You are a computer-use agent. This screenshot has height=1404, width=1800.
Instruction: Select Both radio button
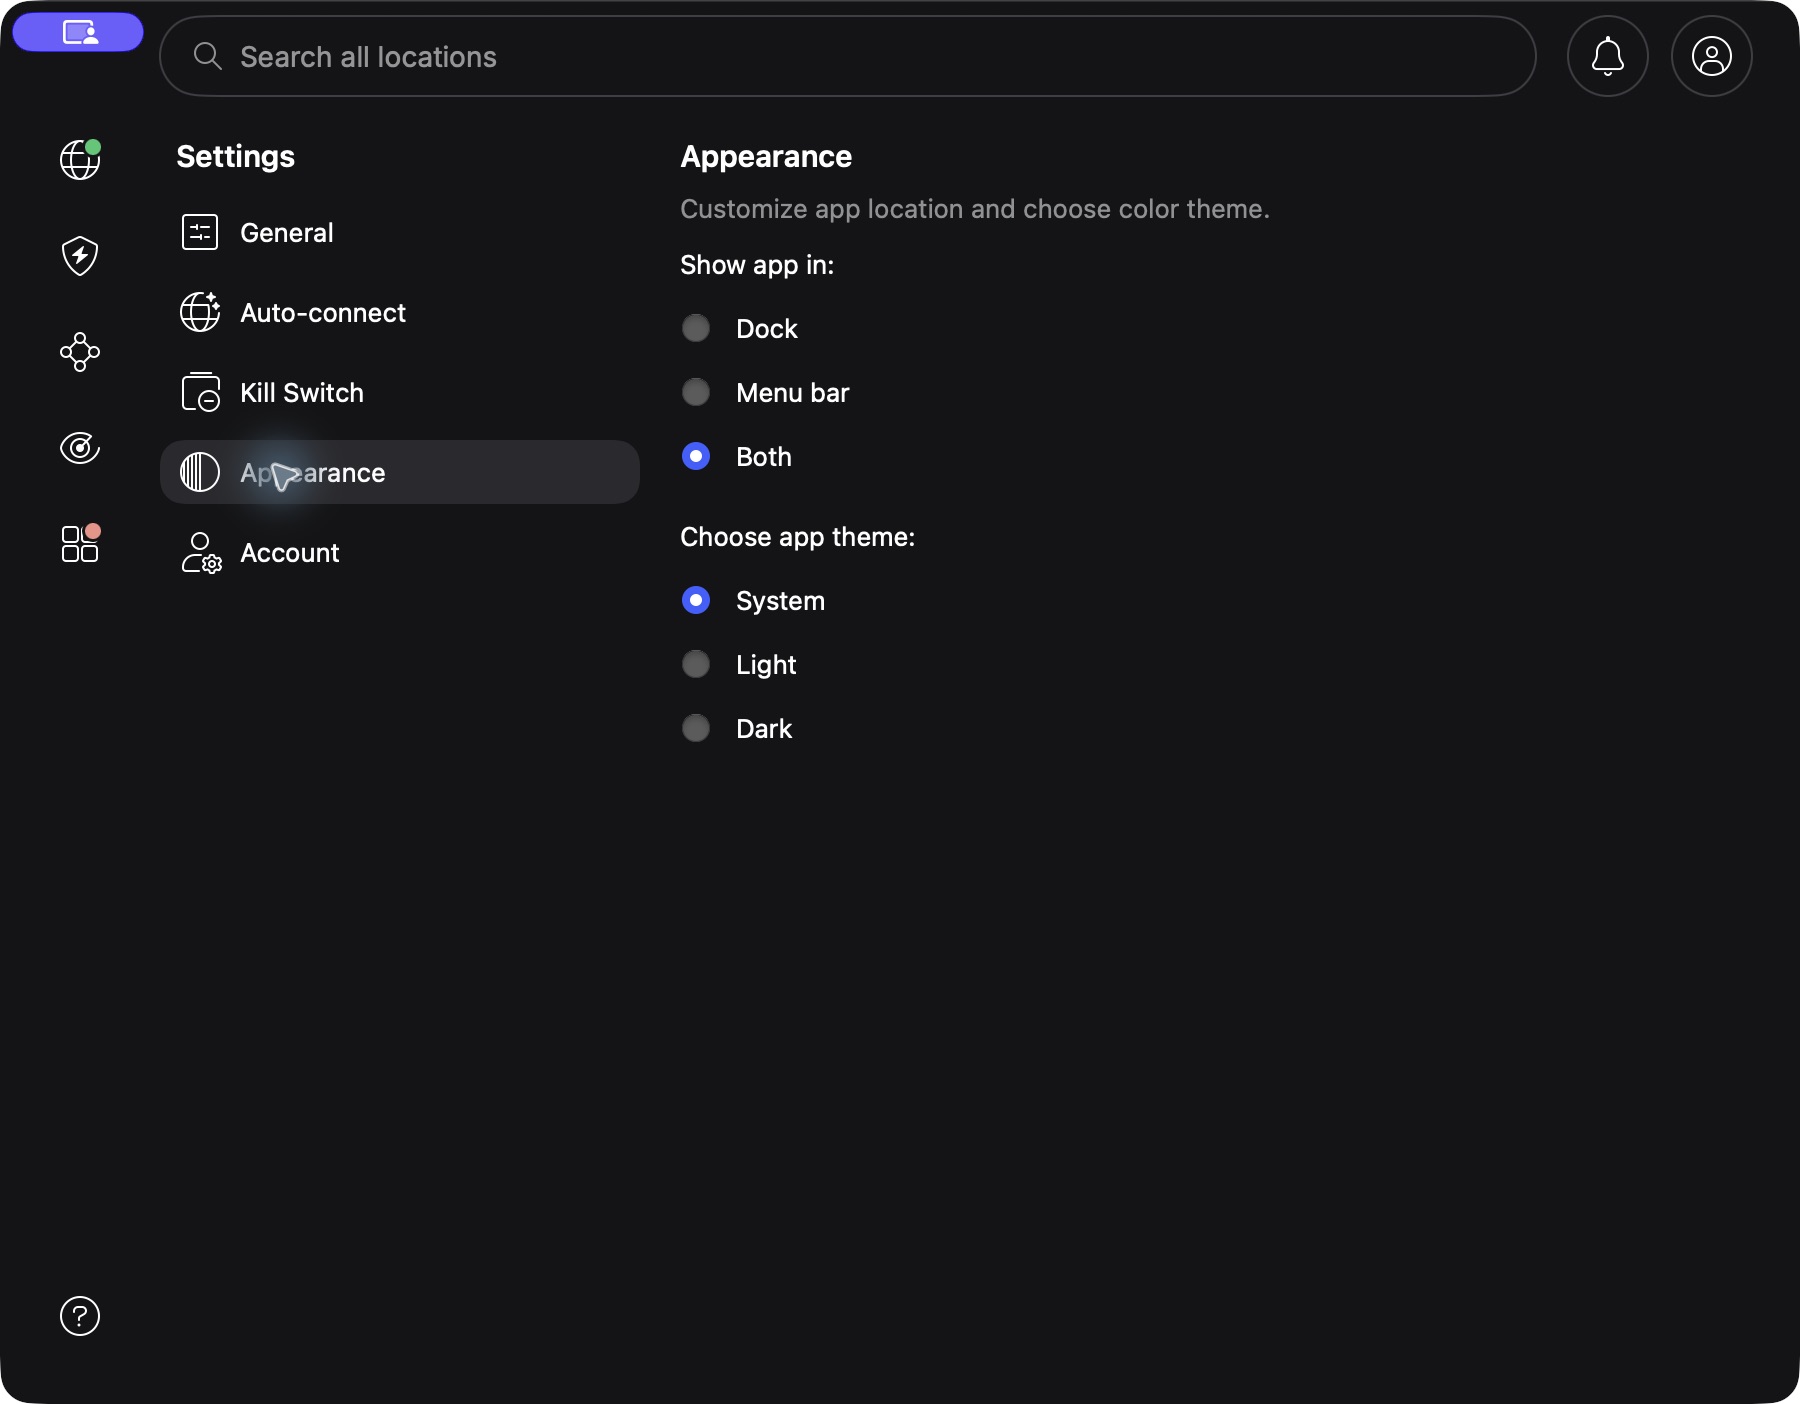pyautogui.click(x=696, y=456)
